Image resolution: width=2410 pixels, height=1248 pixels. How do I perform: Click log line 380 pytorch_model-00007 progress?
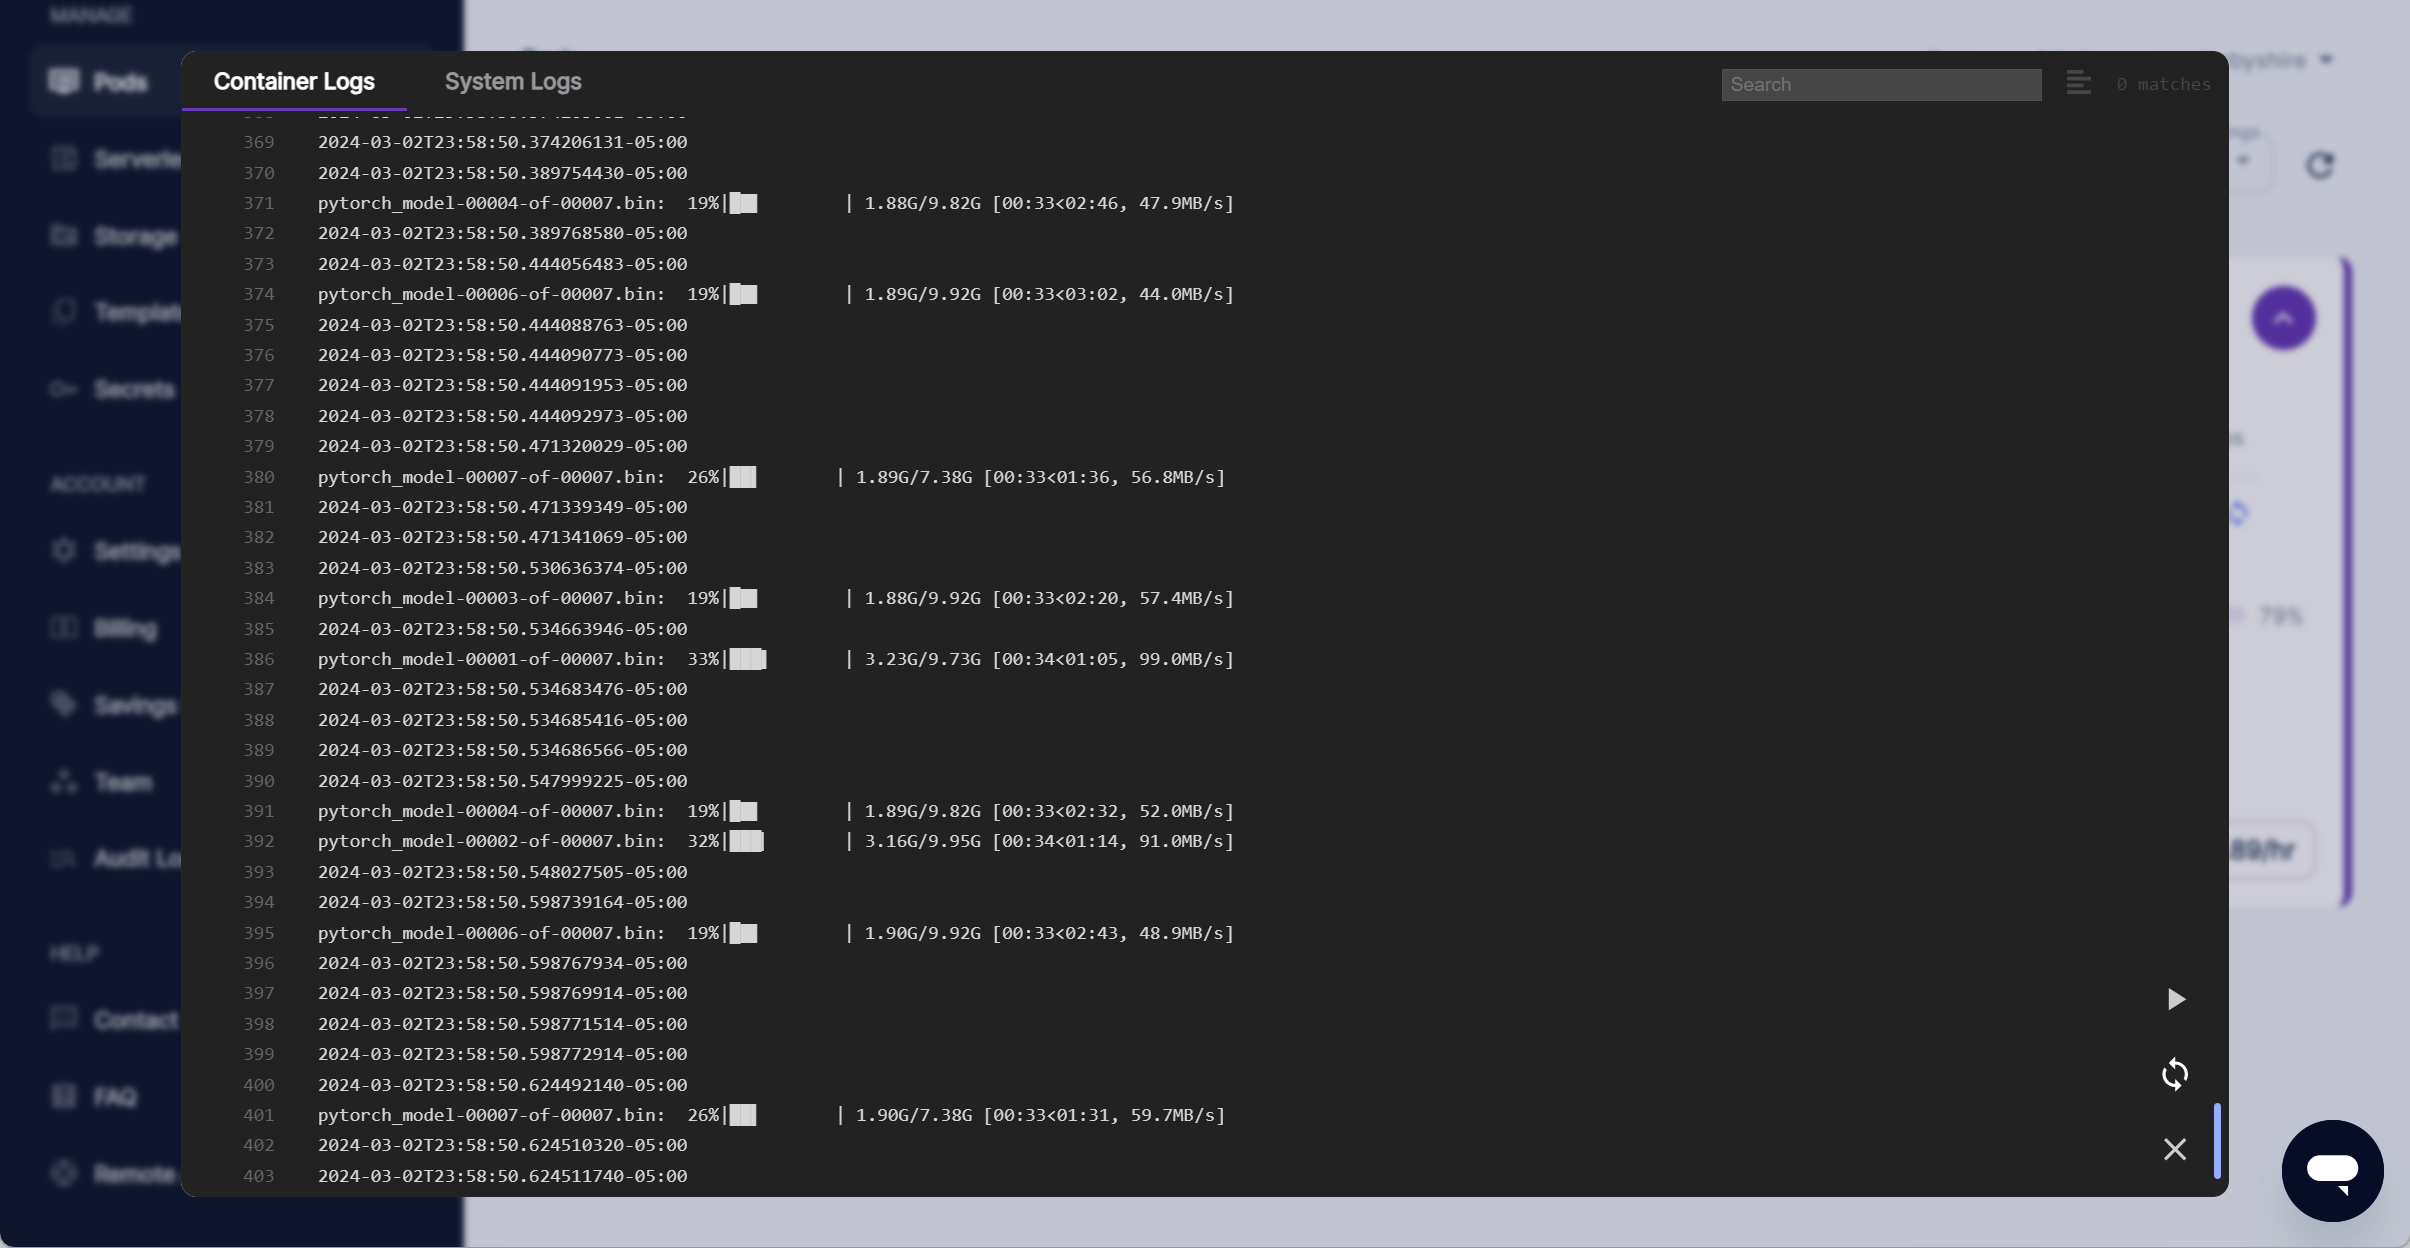(772, 477)
